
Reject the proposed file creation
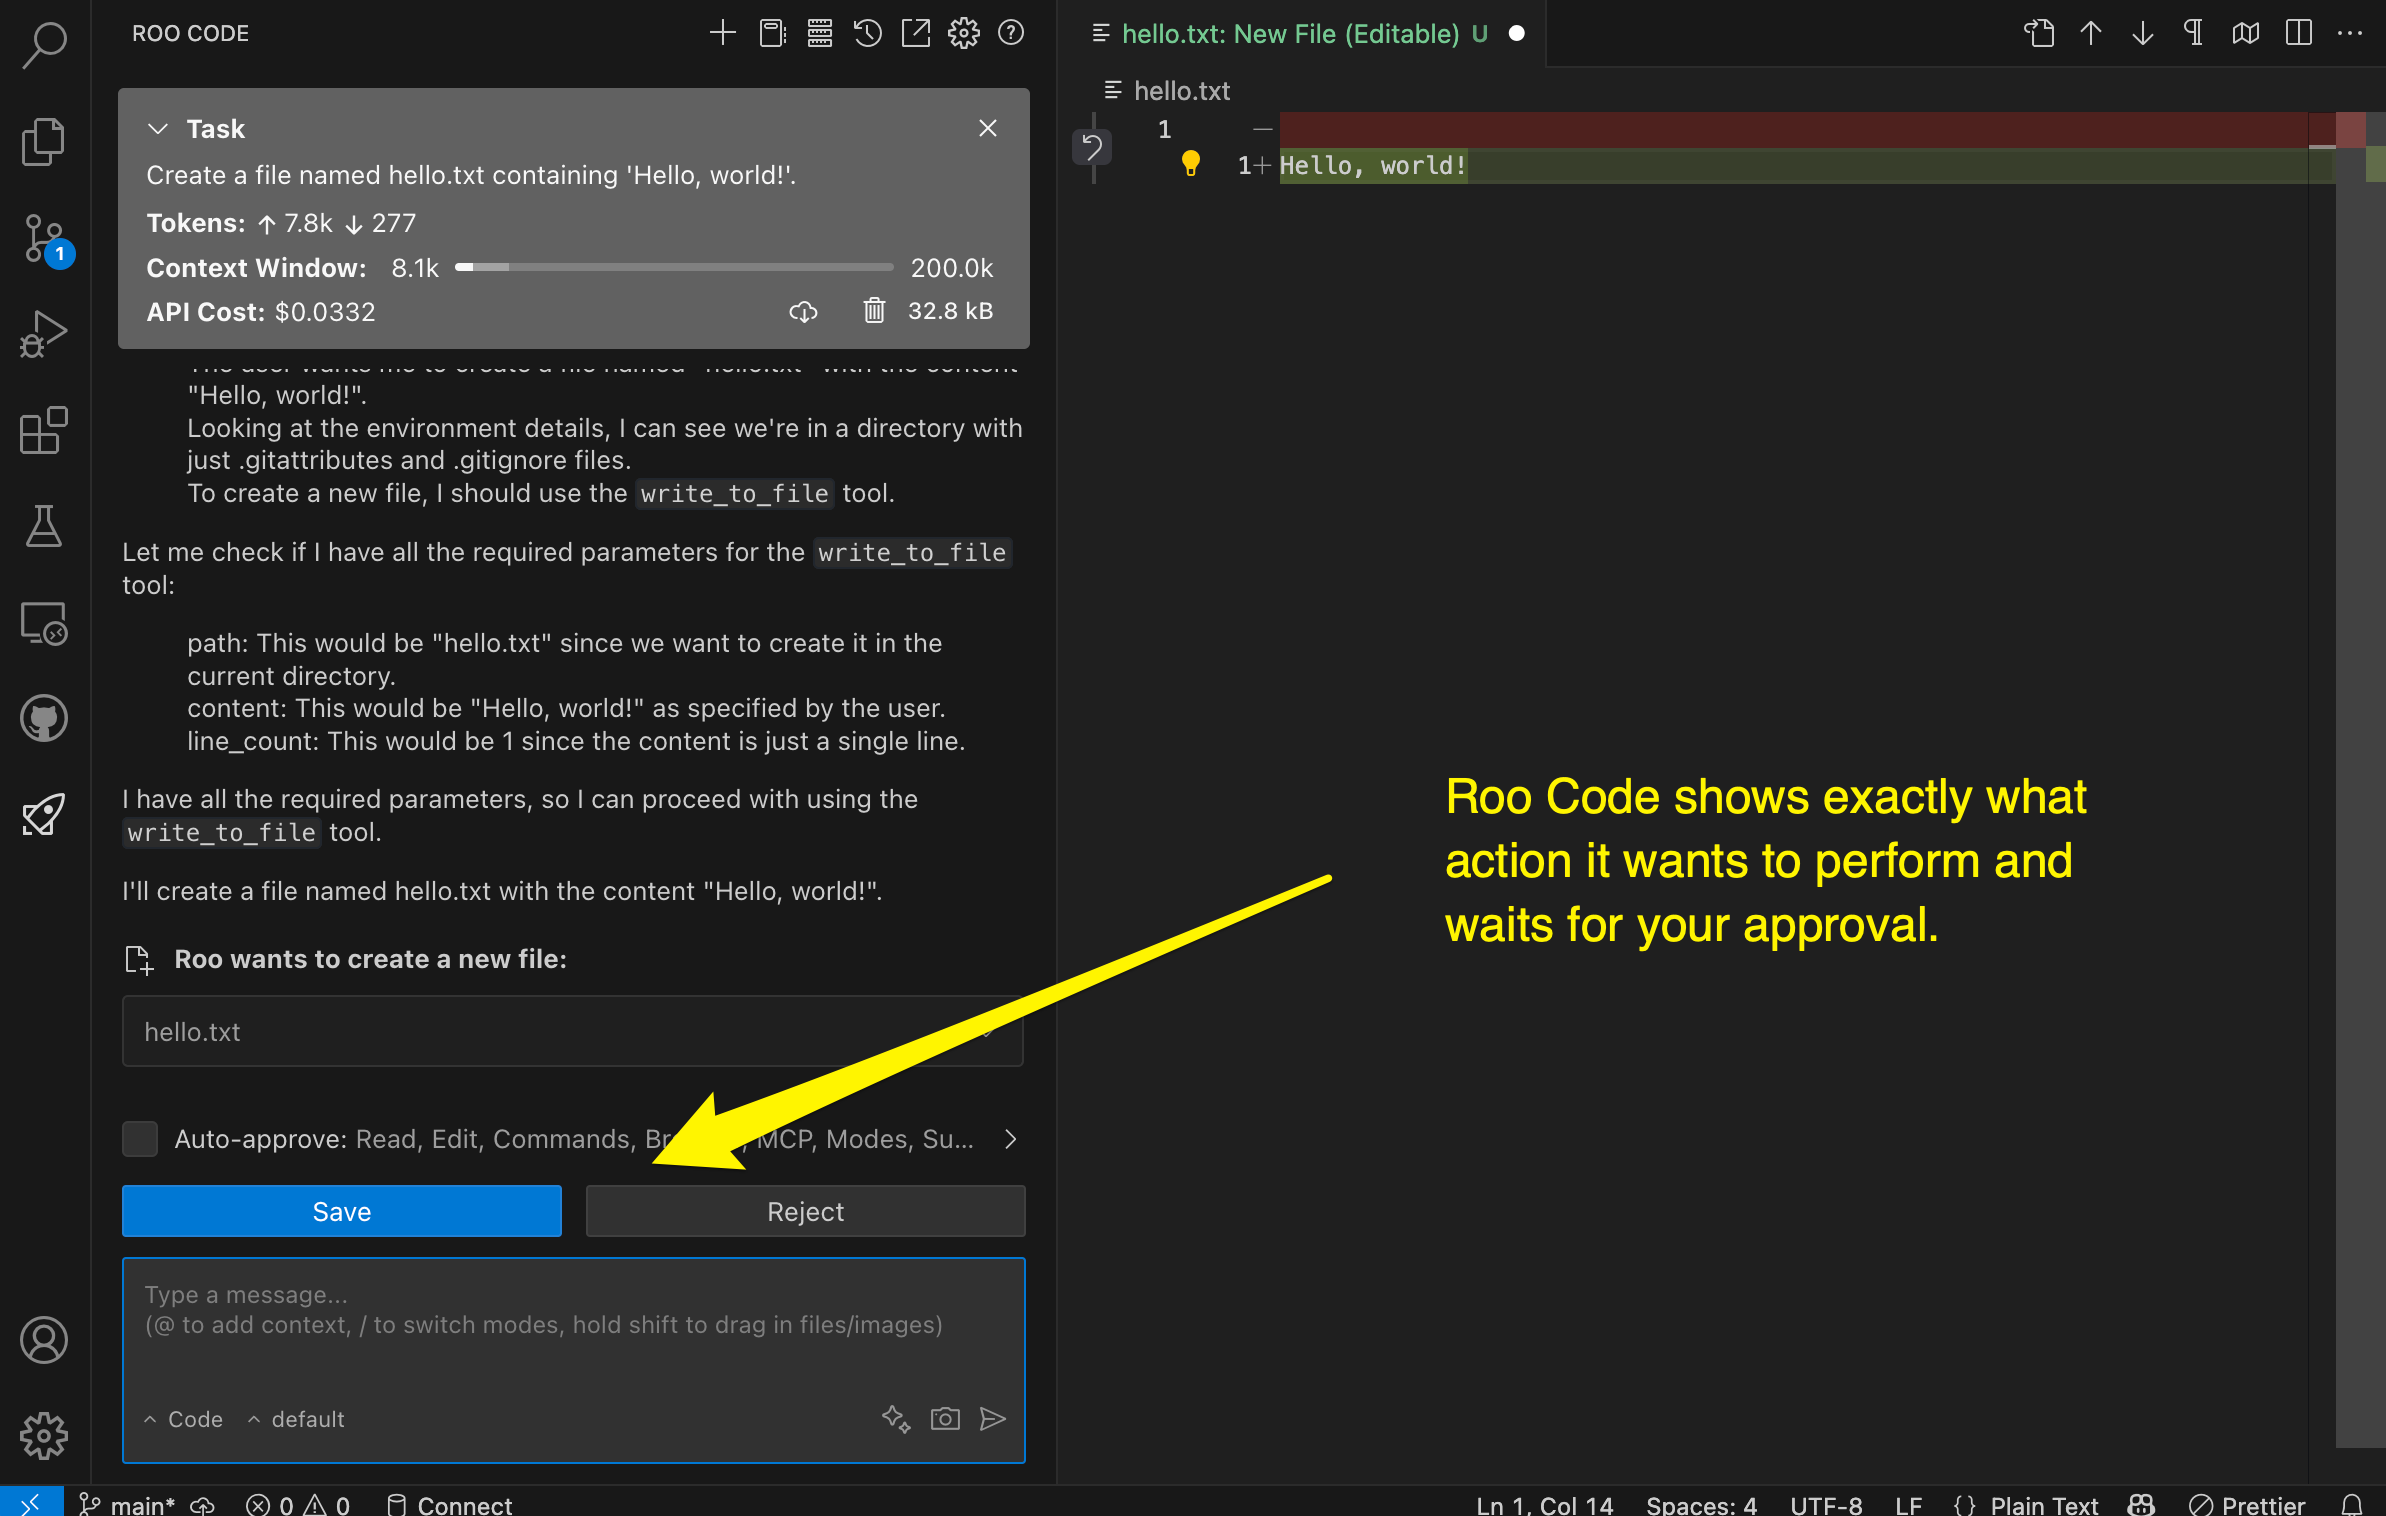coord(805,1211)
